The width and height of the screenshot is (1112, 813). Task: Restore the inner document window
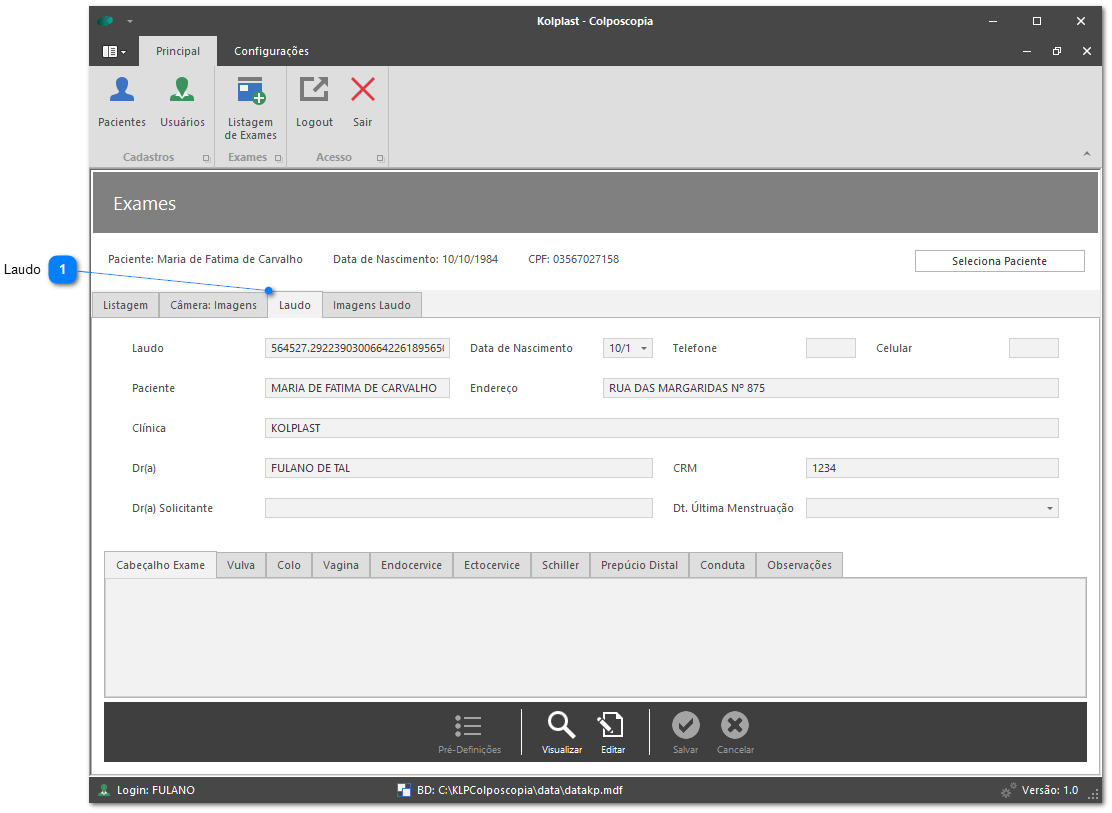1057,51
